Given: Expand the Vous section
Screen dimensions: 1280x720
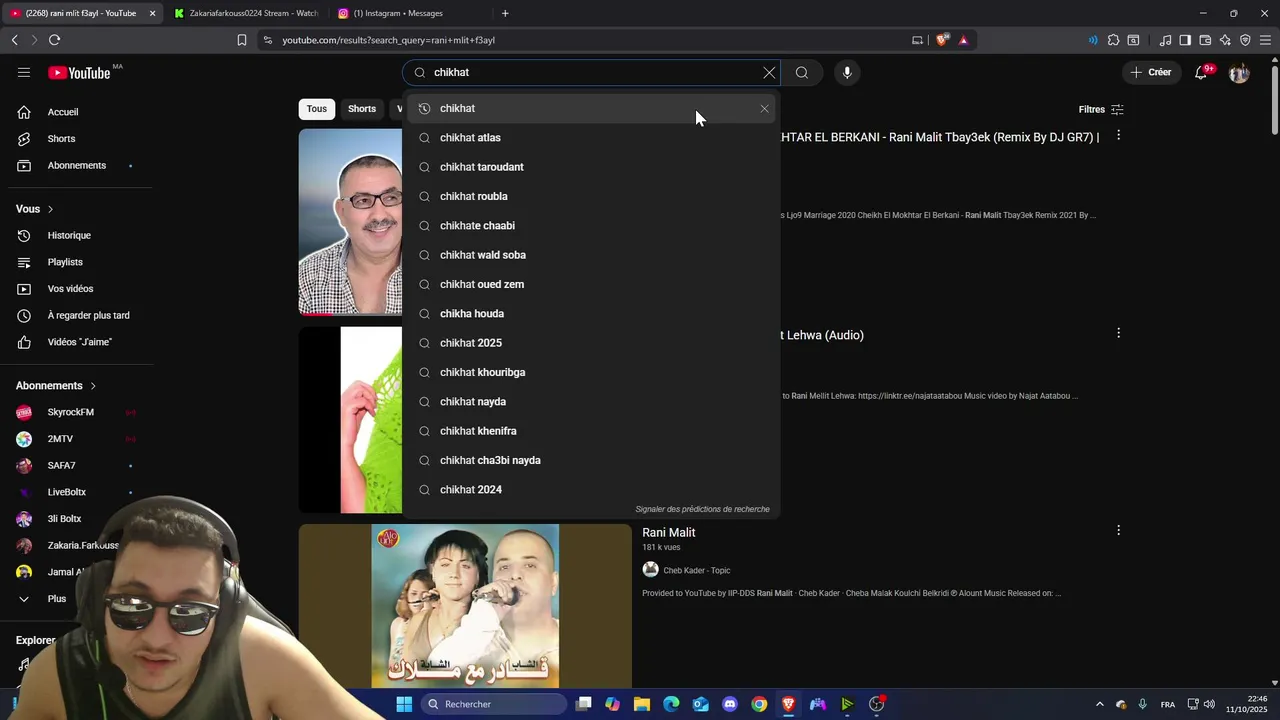Looking at the screenshot, I should click(x=35, y=209).
